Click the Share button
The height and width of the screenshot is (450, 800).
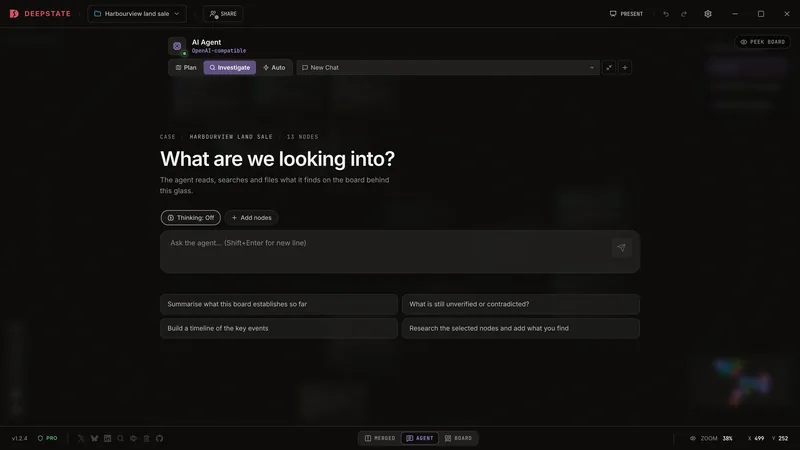223,14
